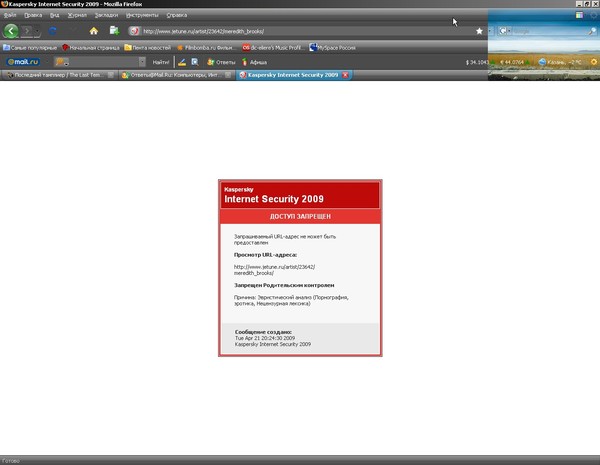Click the Internet Security 2009 banner title
Viewport: 600px width, 465px height.
(274, 199)
